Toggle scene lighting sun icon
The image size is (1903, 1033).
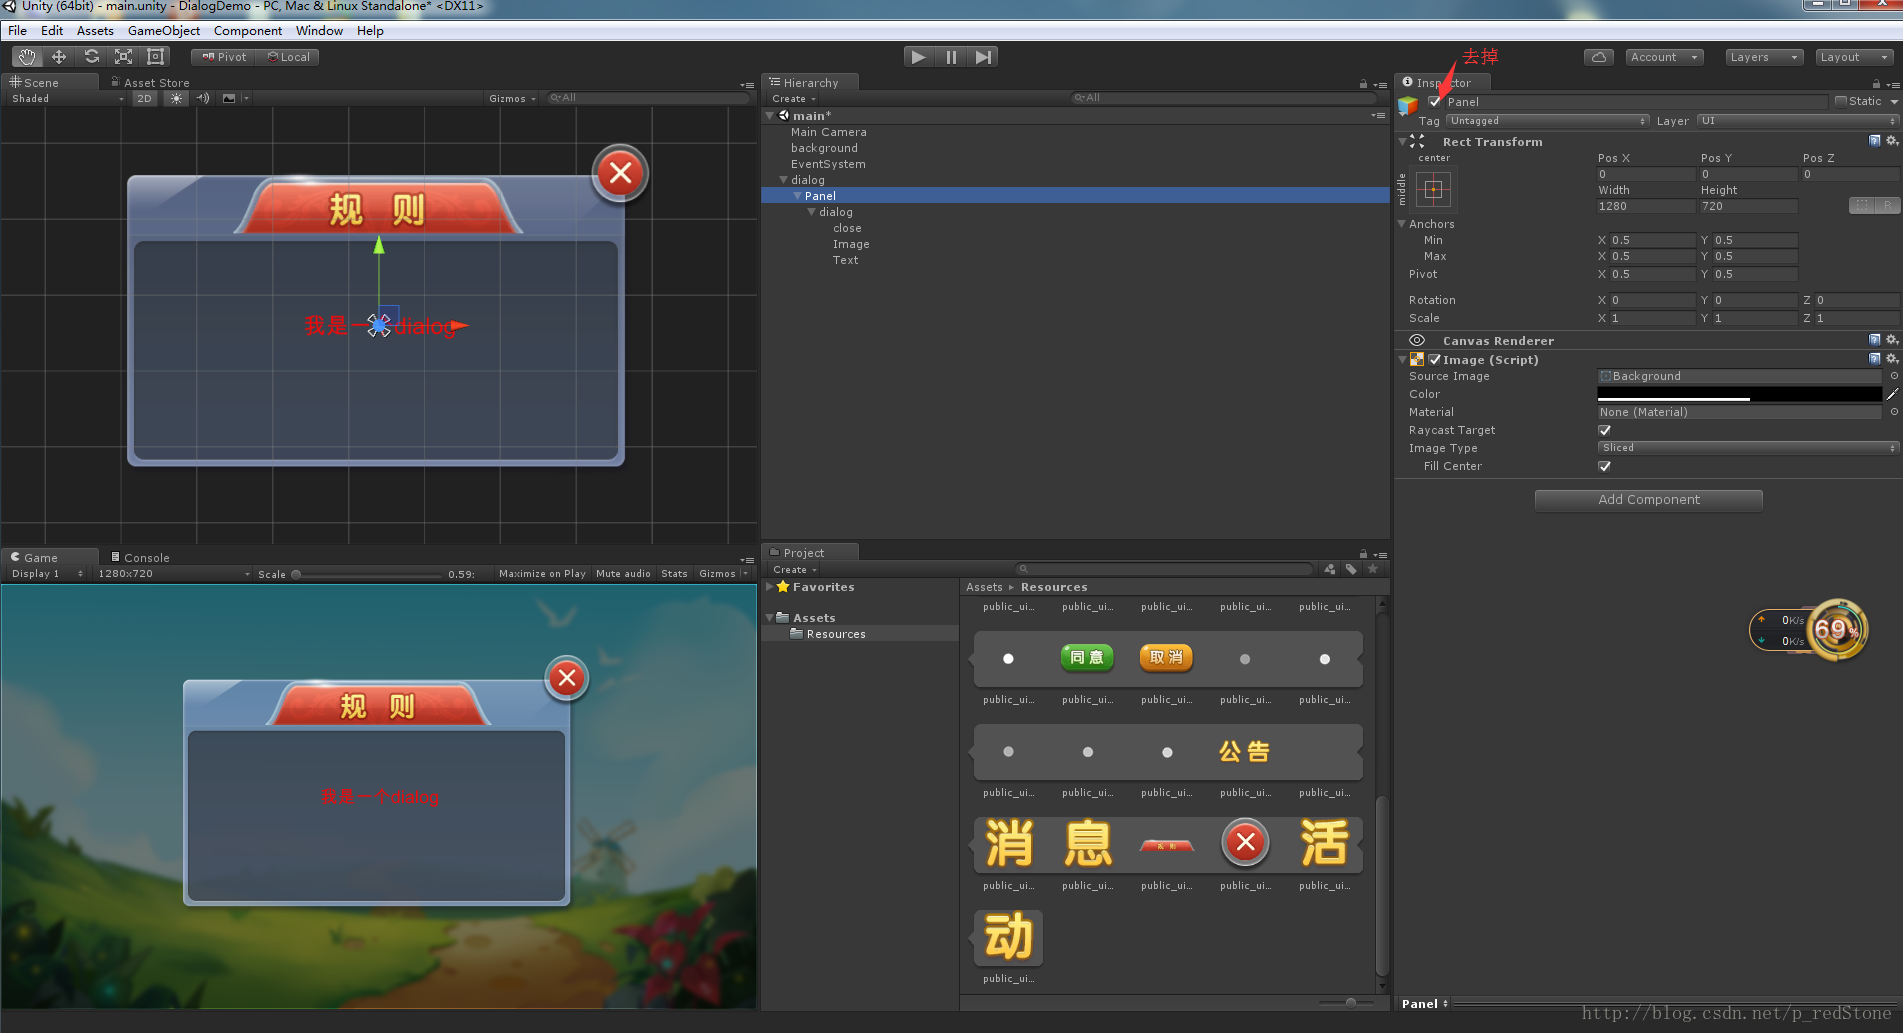(176, 98)
